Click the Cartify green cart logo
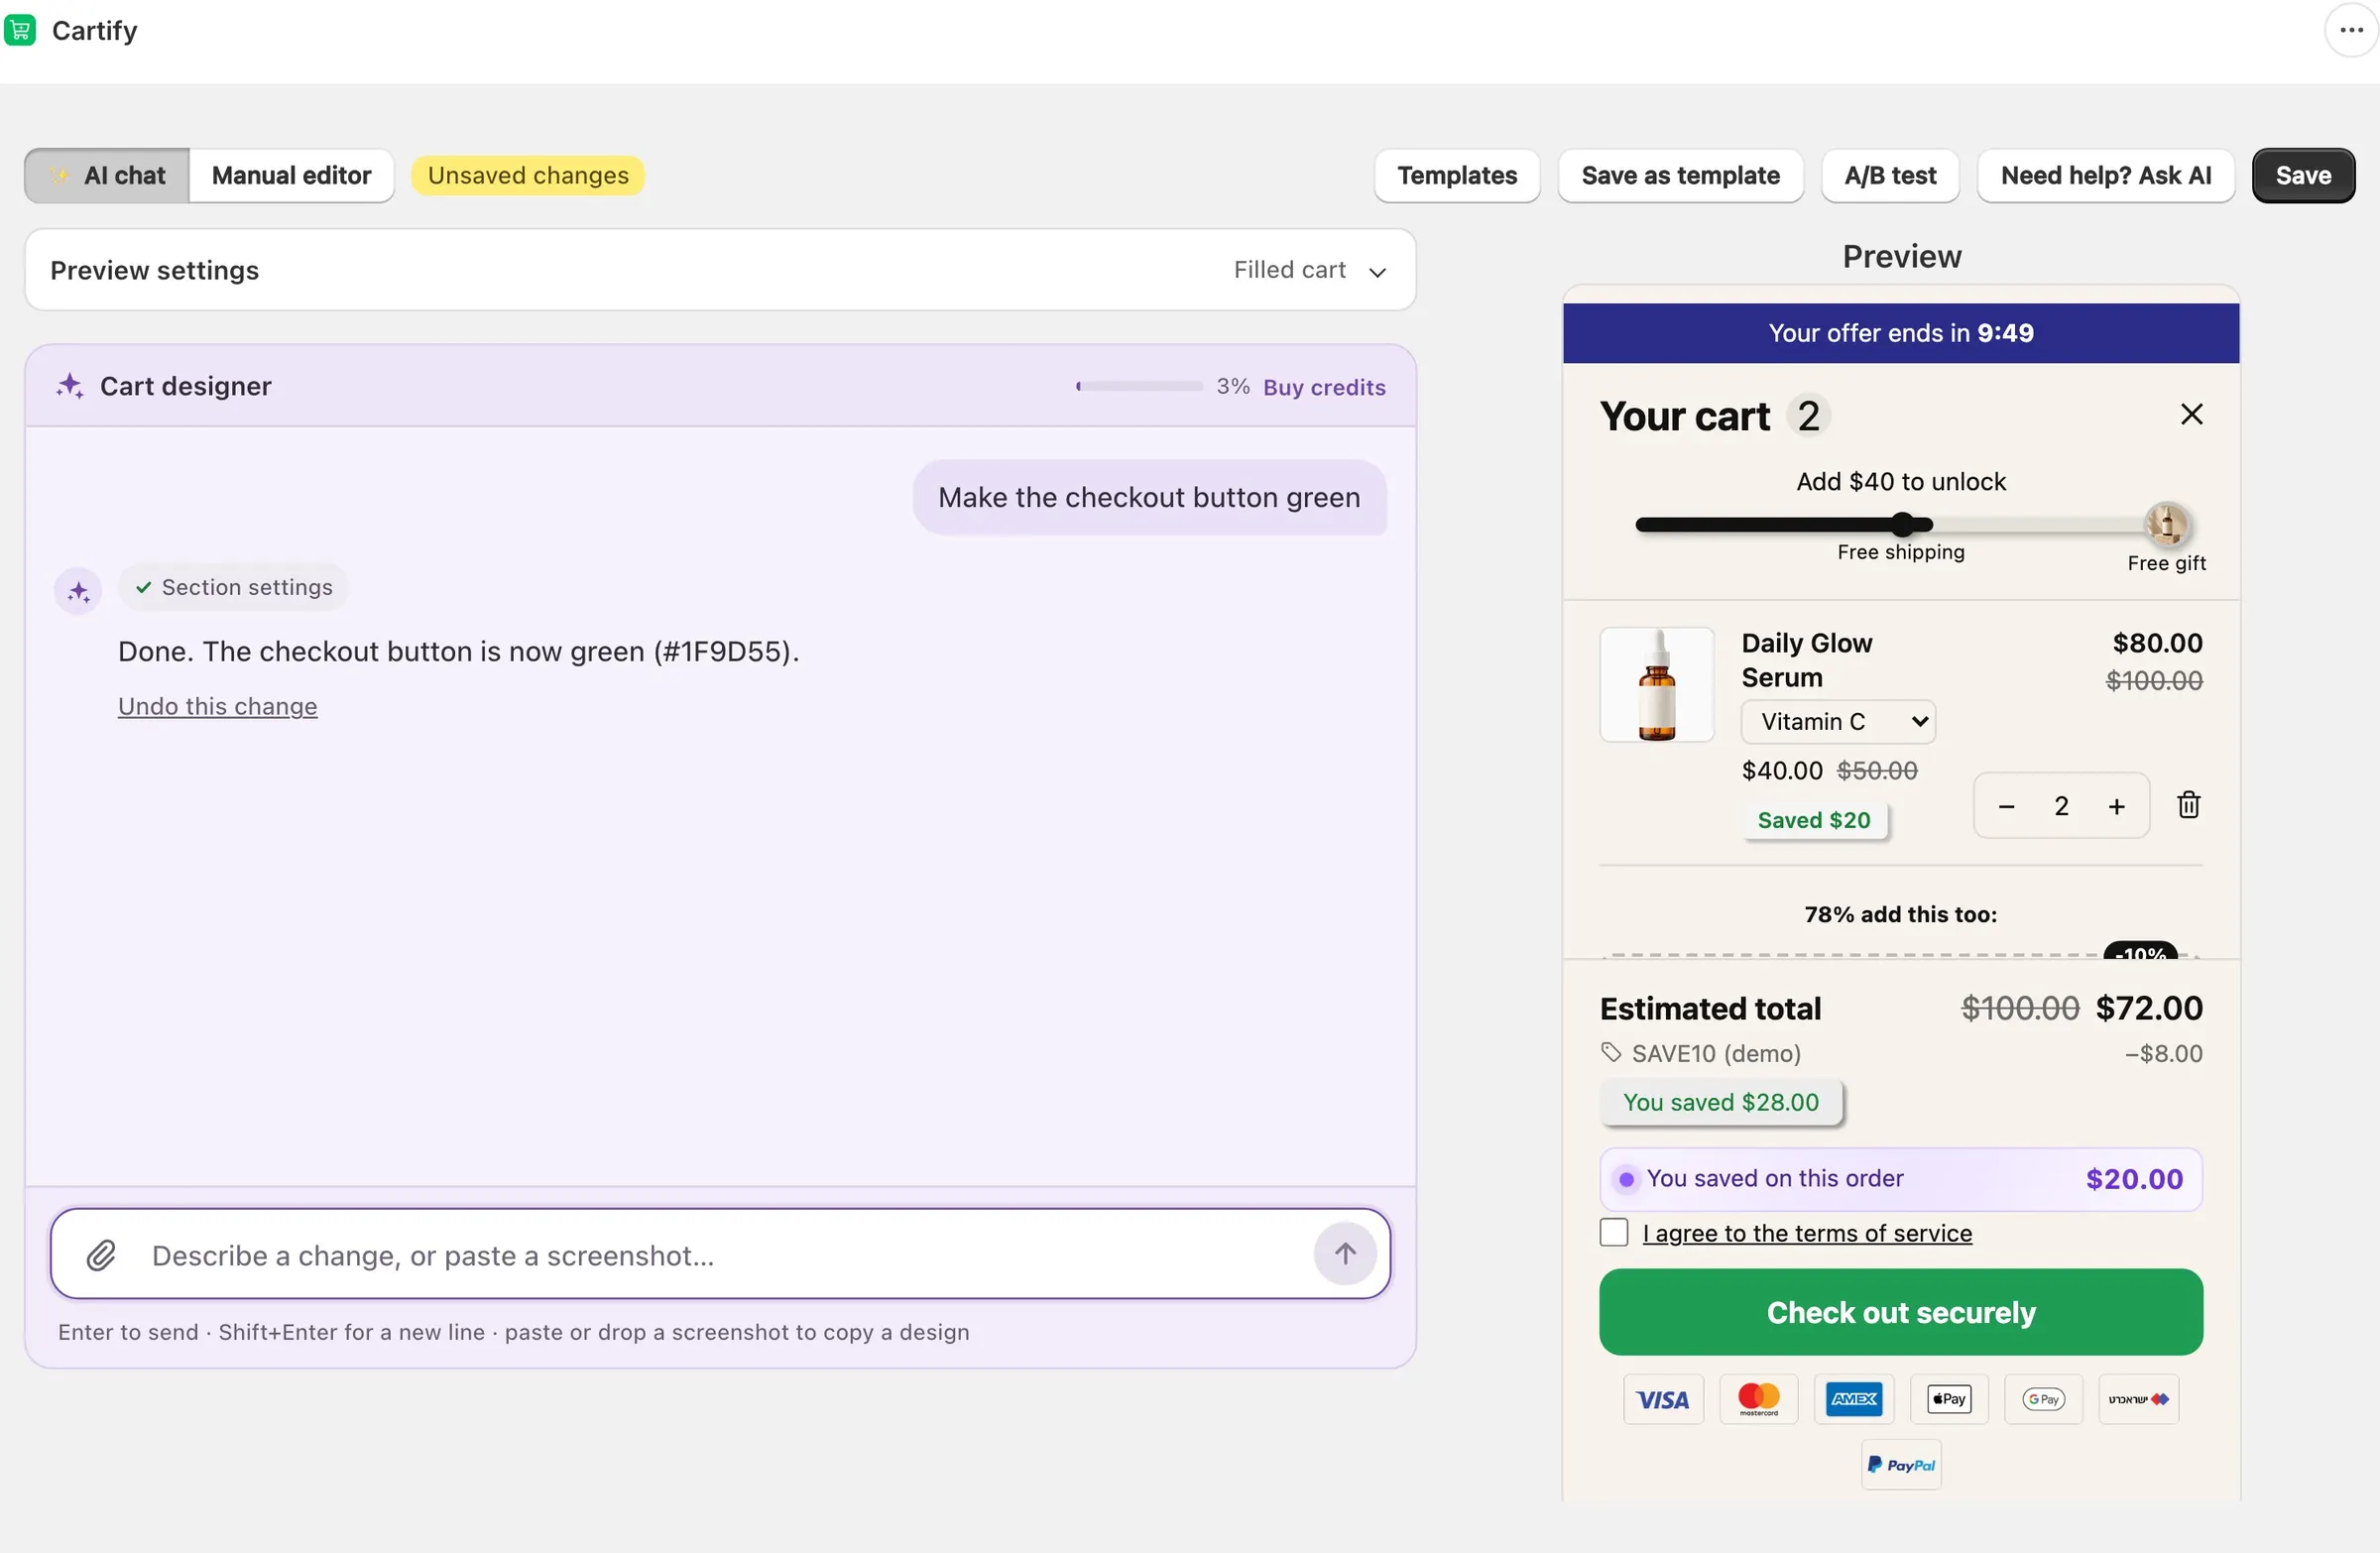Screen dimensions: 2380x1553 pos(20,30)
